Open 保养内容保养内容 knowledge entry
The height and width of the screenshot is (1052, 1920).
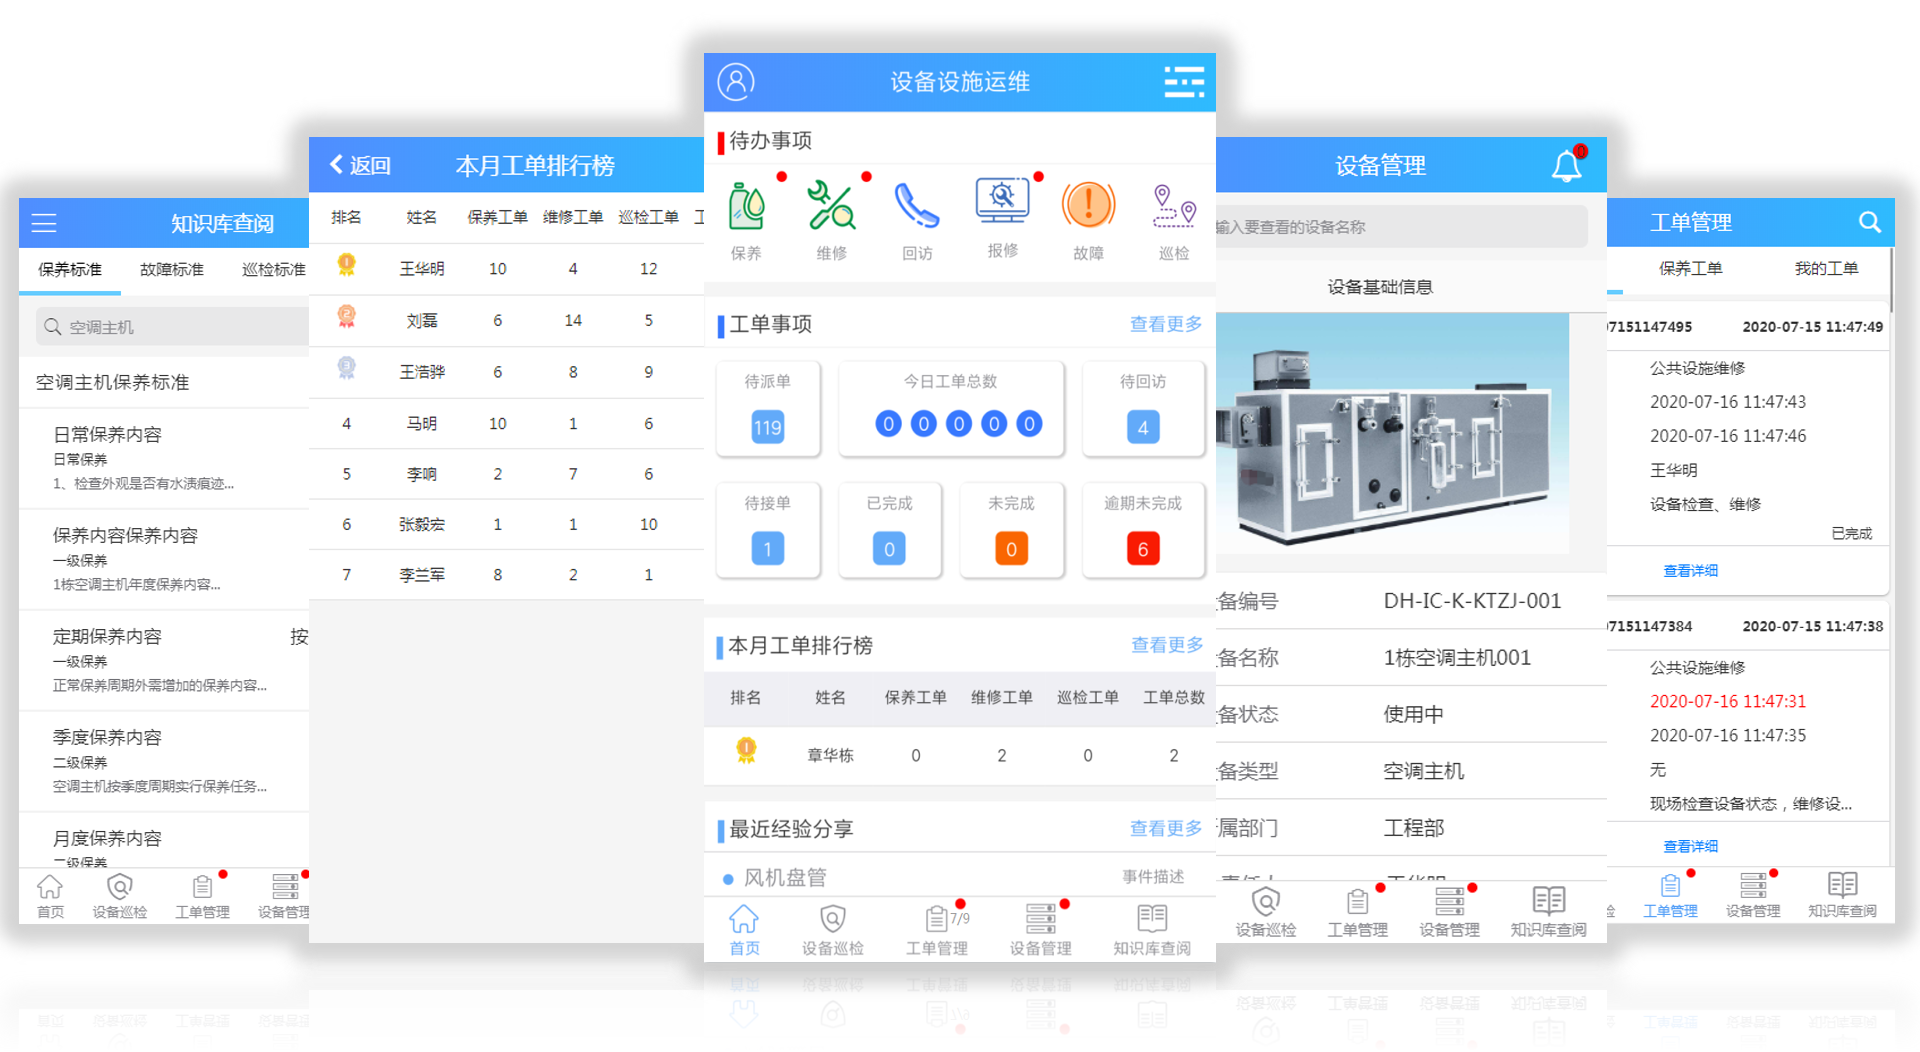point(165,559)
